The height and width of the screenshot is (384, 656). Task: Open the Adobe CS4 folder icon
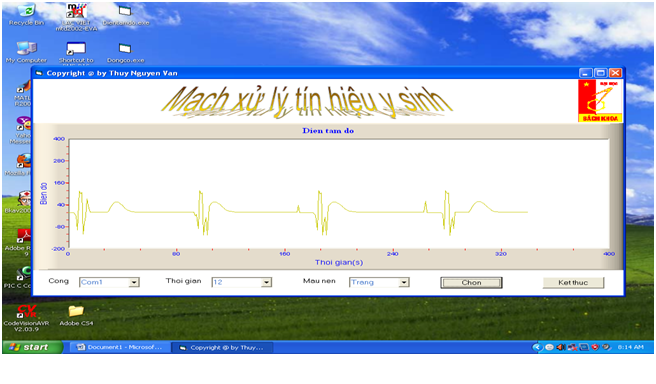76,315
